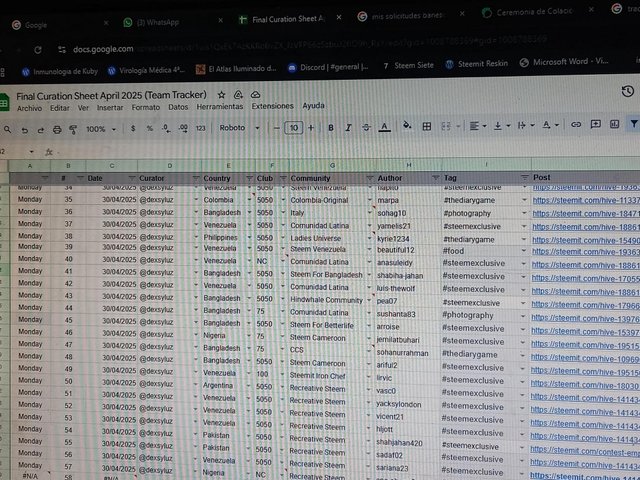Open the Archivo menu
The image size is (640, 480).
(29, 109)
